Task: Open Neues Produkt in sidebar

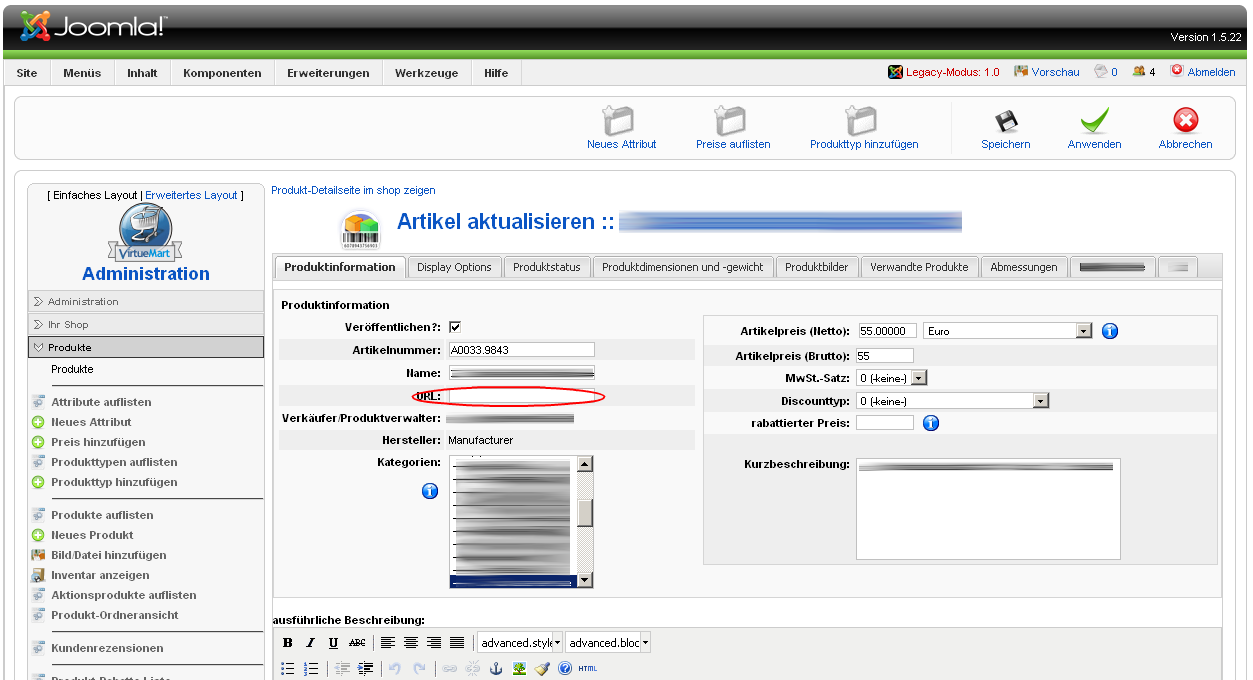Action: [x=92, y=535]
